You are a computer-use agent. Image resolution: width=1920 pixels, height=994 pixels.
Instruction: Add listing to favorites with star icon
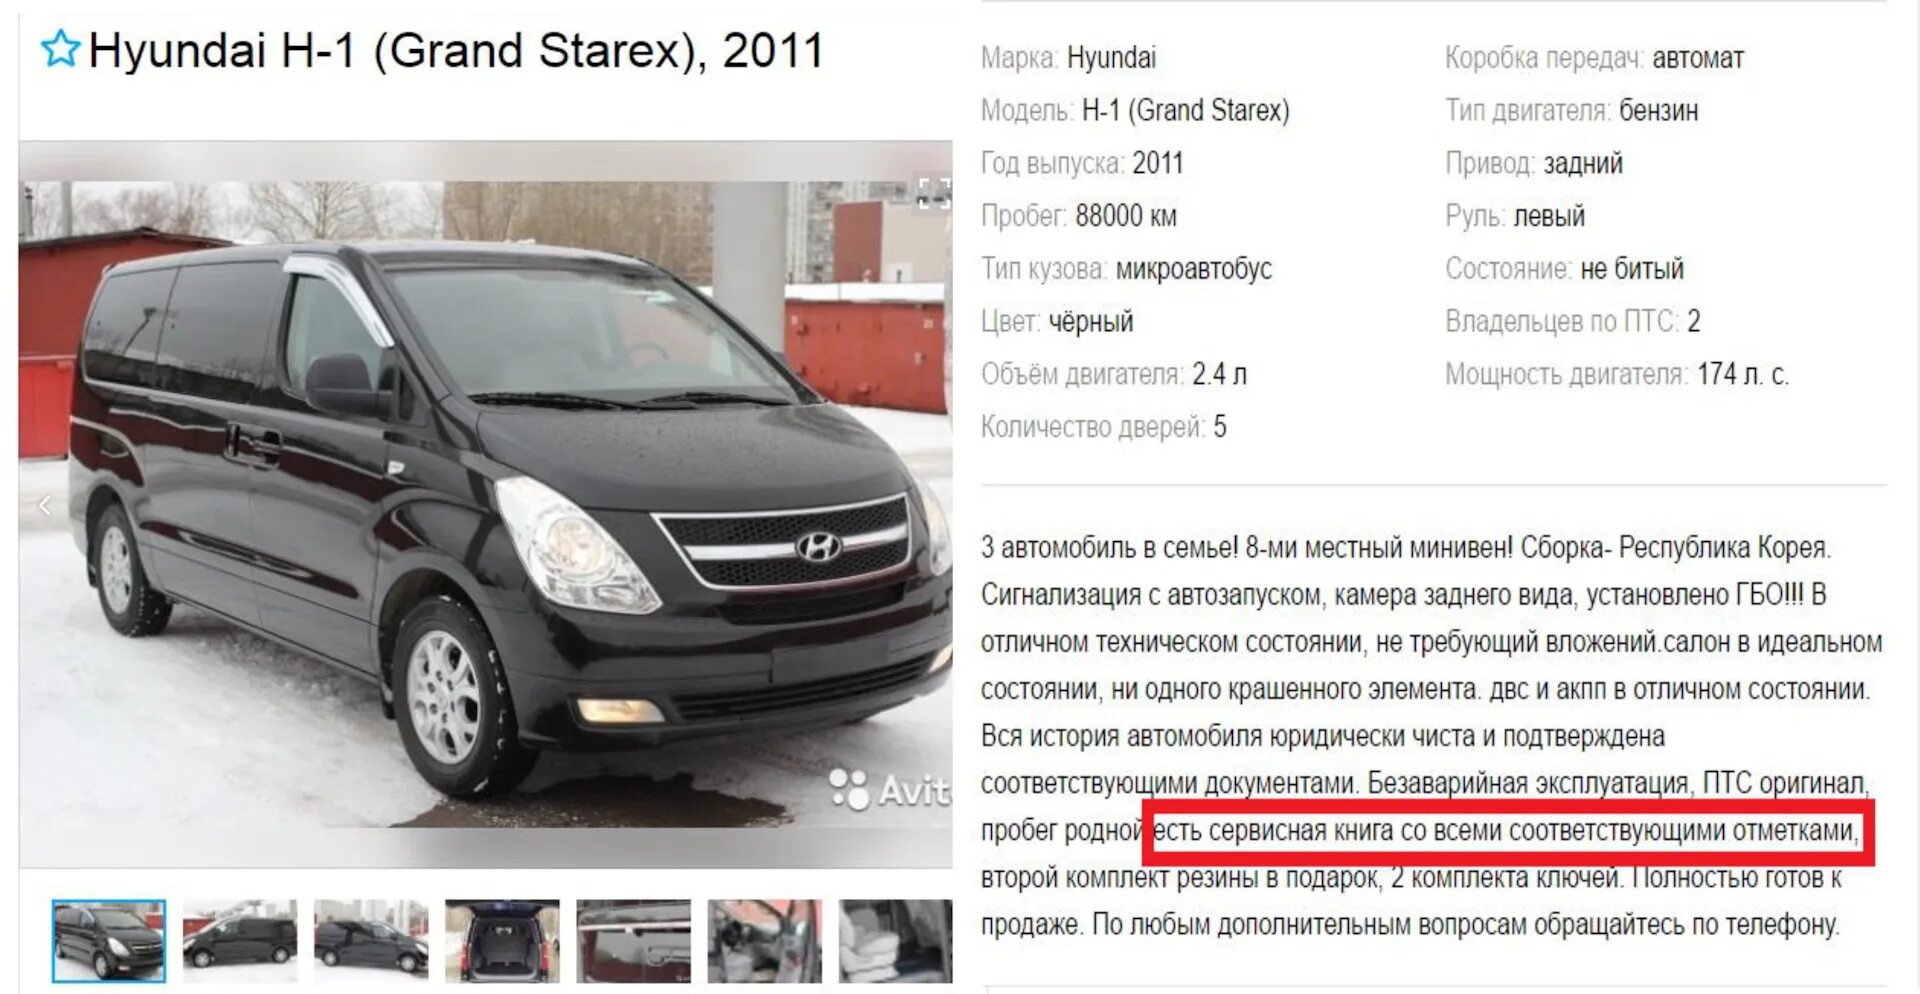point(60,49)
